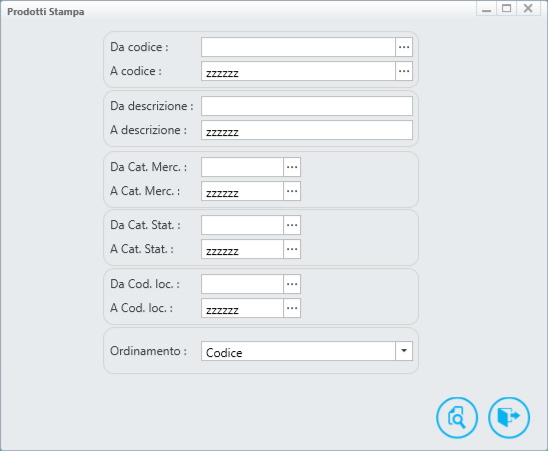The width and height of the screenshot is (548, 451).
Task: Open lookup for A codice field
Action: (404, 71)
